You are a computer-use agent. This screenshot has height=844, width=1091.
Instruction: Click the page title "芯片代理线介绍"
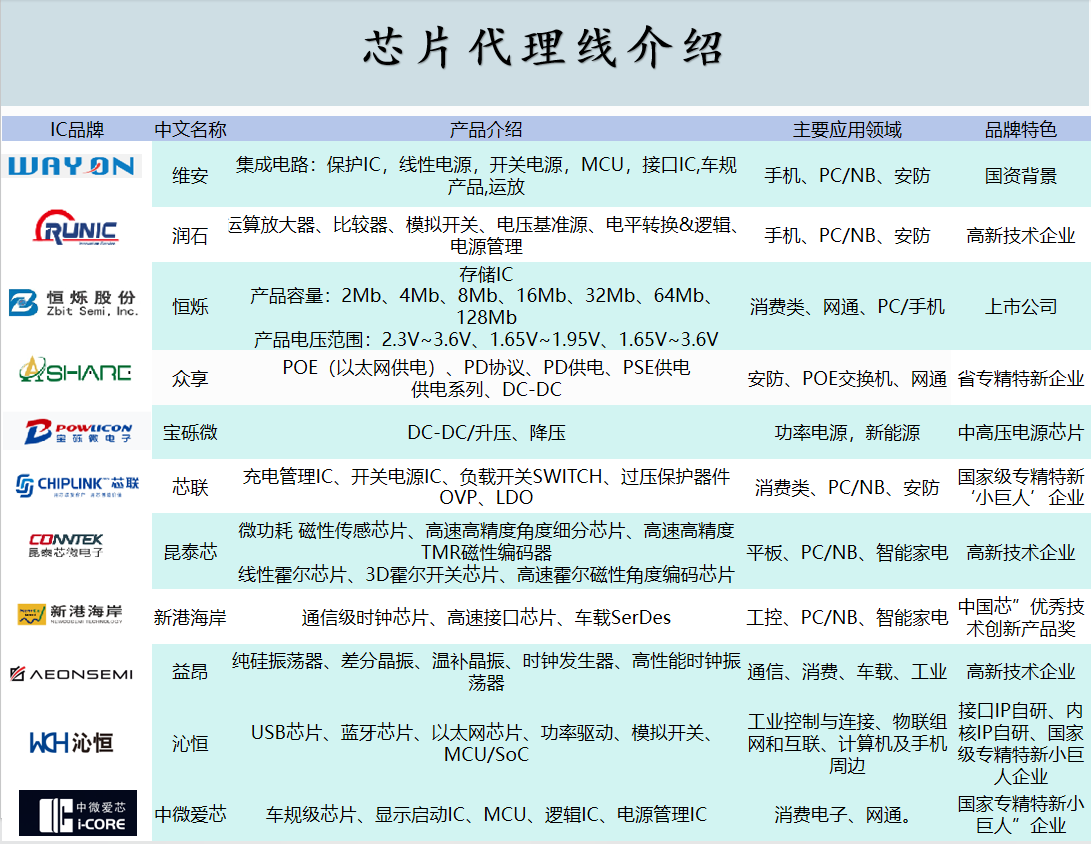coord(544,49)
